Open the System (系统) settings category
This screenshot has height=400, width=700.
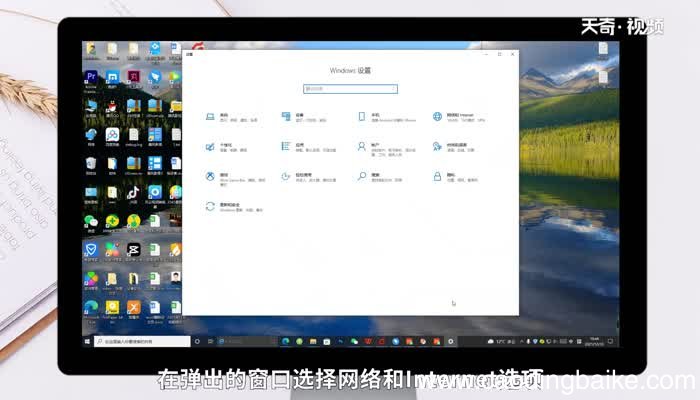click(x=232, y=117)
